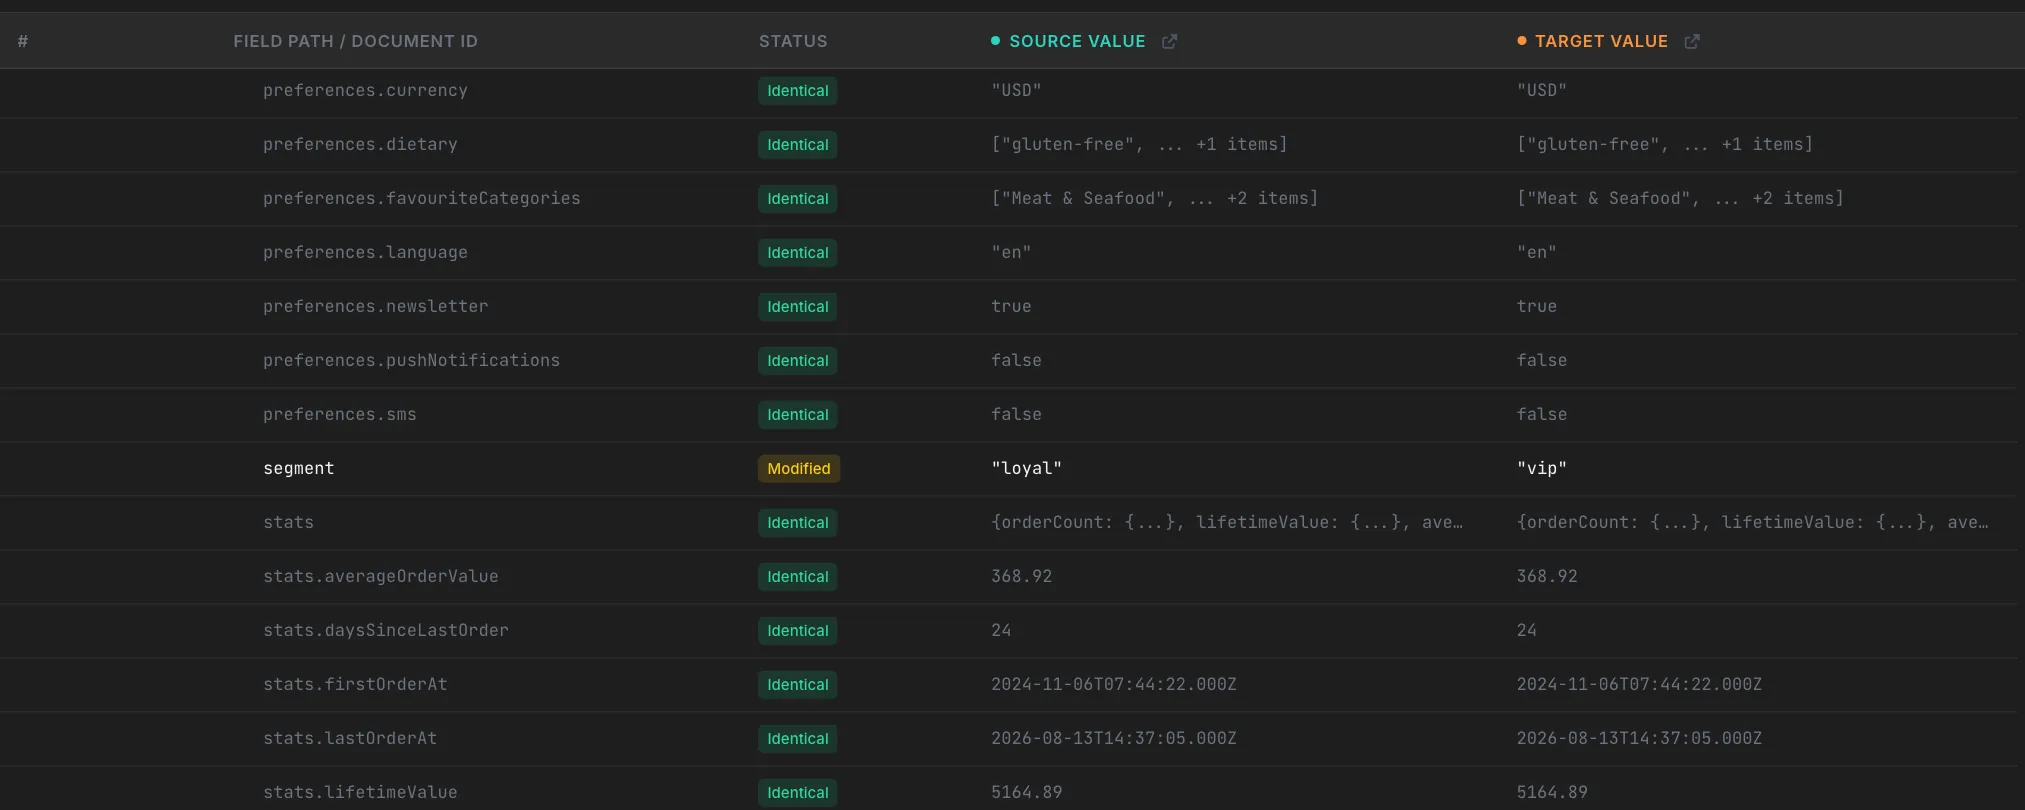Screen dimensions: 2025x810
Task: Click Identical badge in preferences.currency row
Action: (x=797, y=91)
